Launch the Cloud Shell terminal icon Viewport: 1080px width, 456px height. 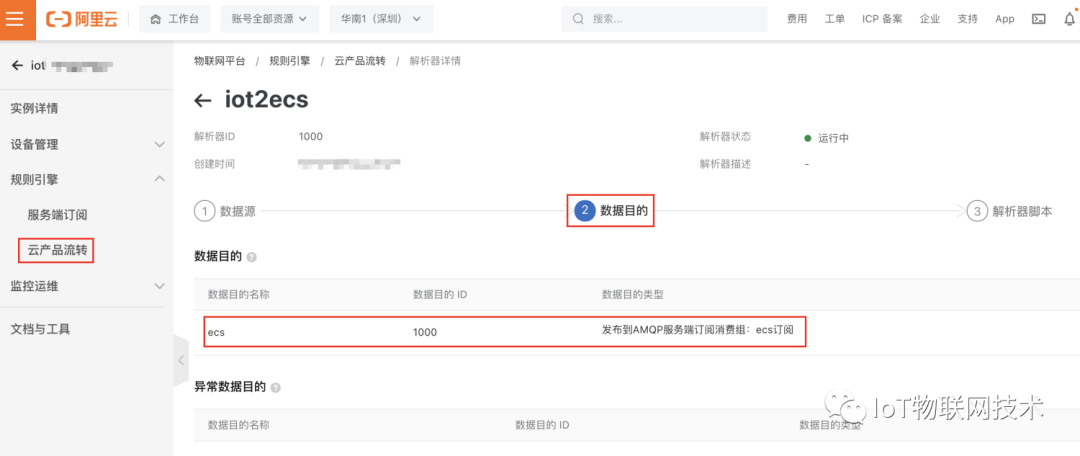point(1039,19)
